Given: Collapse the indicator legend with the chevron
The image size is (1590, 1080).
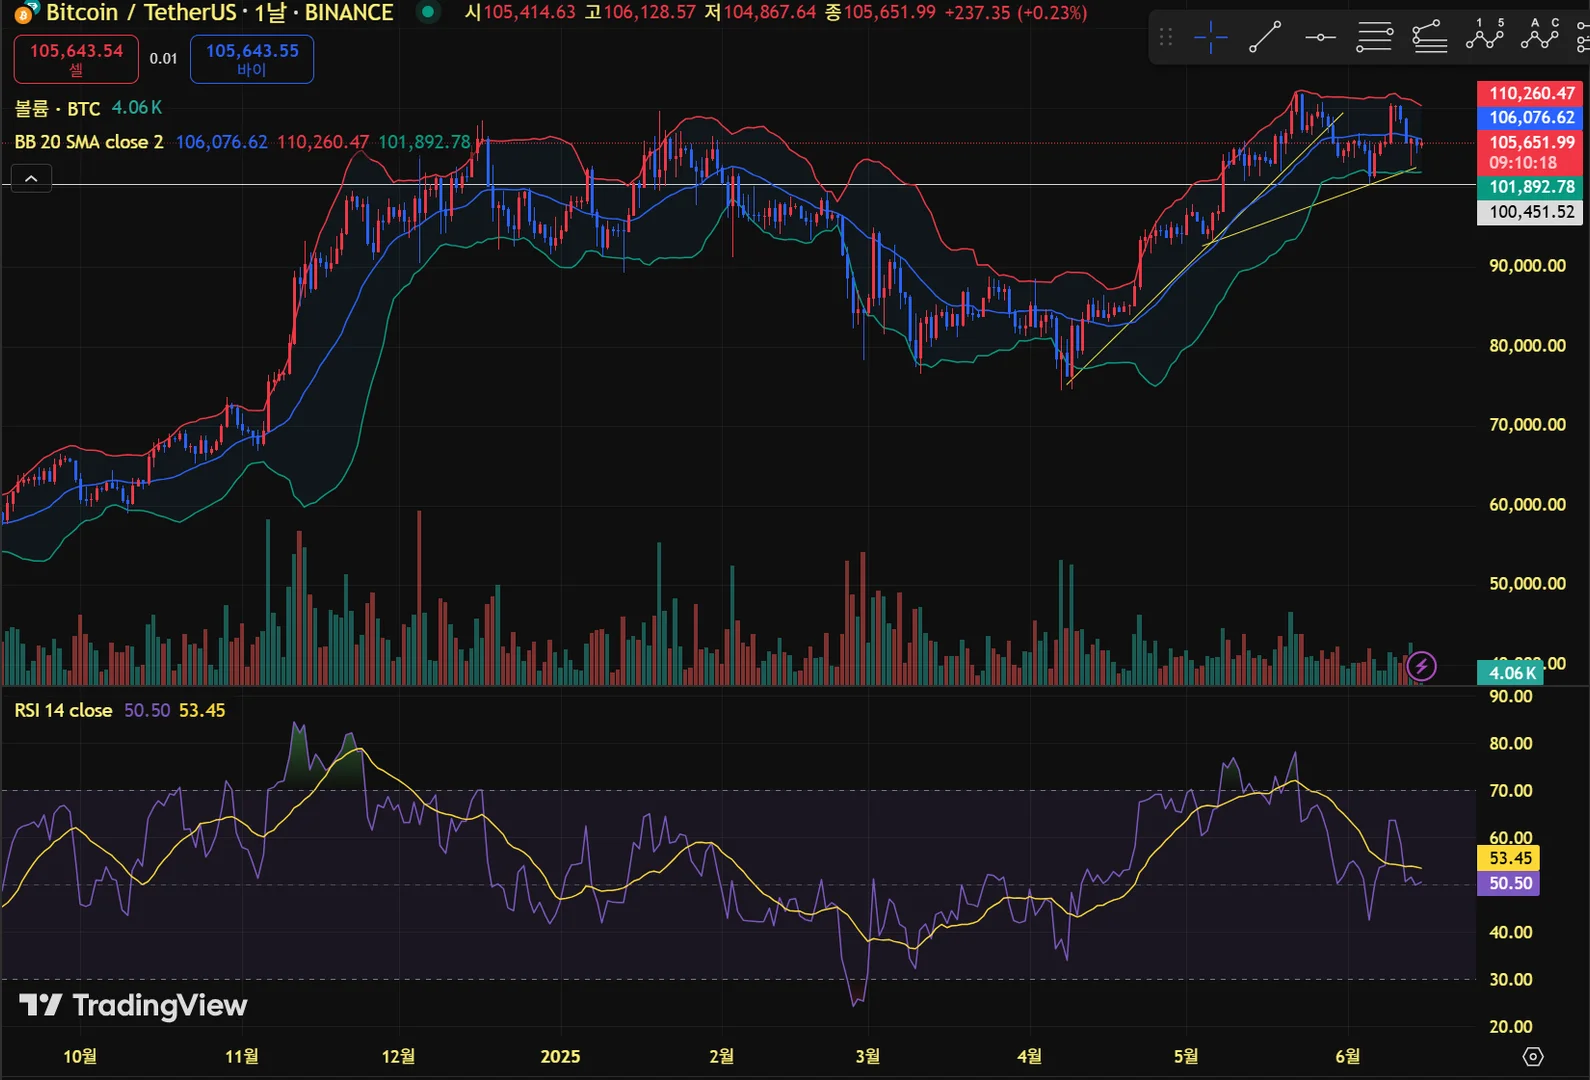Looking at the screenshot, I should click(31, 179).
